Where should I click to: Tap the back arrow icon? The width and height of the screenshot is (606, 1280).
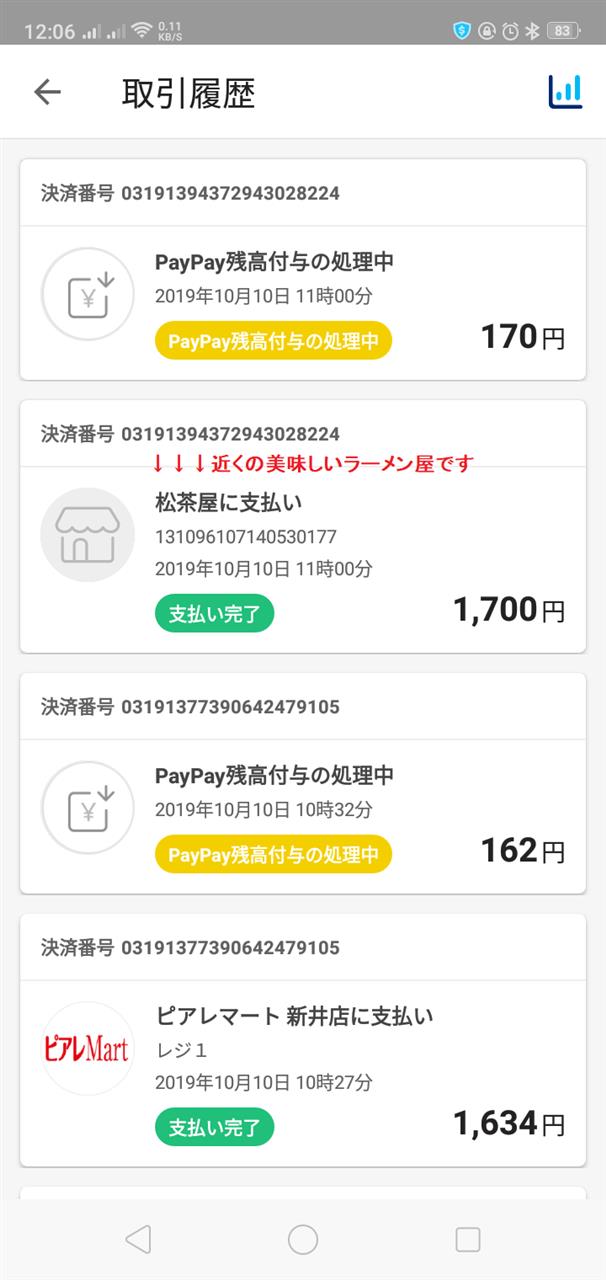47,92
